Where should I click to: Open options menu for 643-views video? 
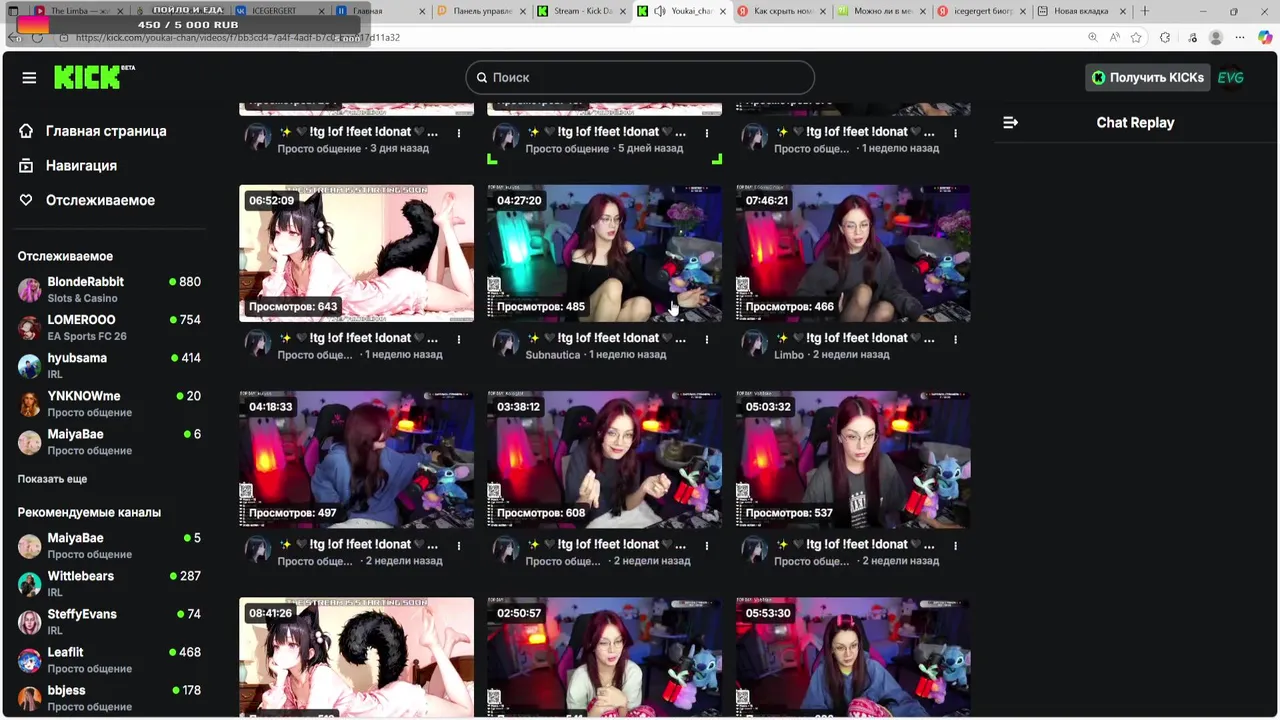459,339
